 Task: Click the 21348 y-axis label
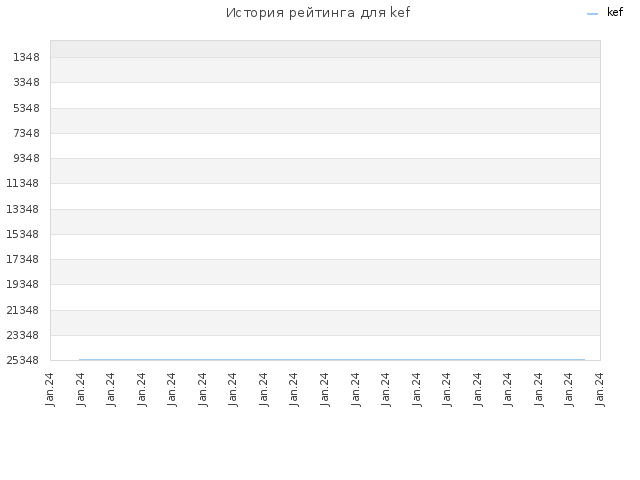click(23, 310)
